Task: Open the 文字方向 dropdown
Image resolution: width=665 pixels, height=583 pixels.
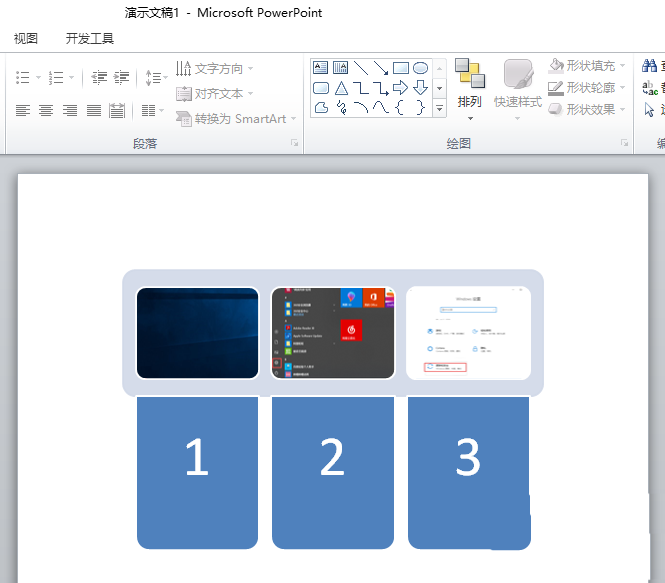Action: [x=214, y=68]
